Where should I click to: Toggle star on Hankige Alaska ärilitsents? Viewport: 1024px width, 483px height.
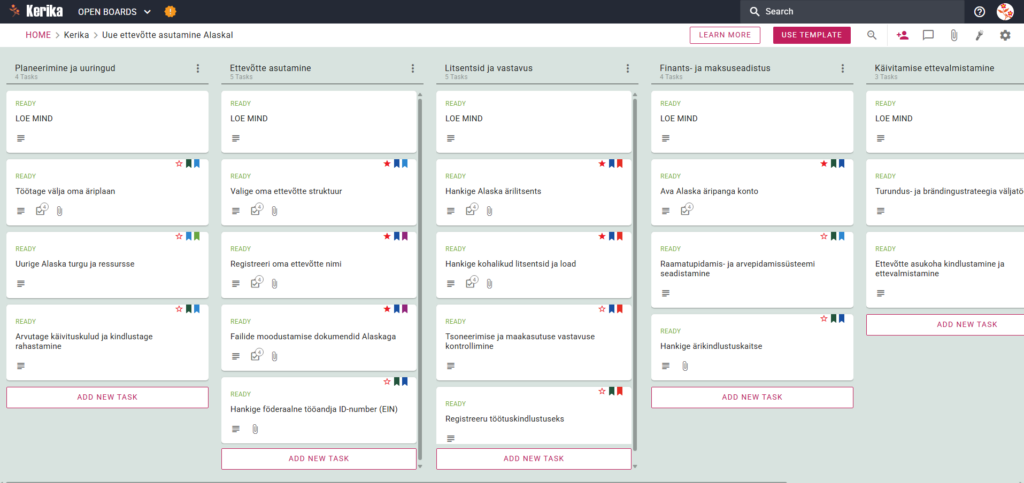point(602,164)
